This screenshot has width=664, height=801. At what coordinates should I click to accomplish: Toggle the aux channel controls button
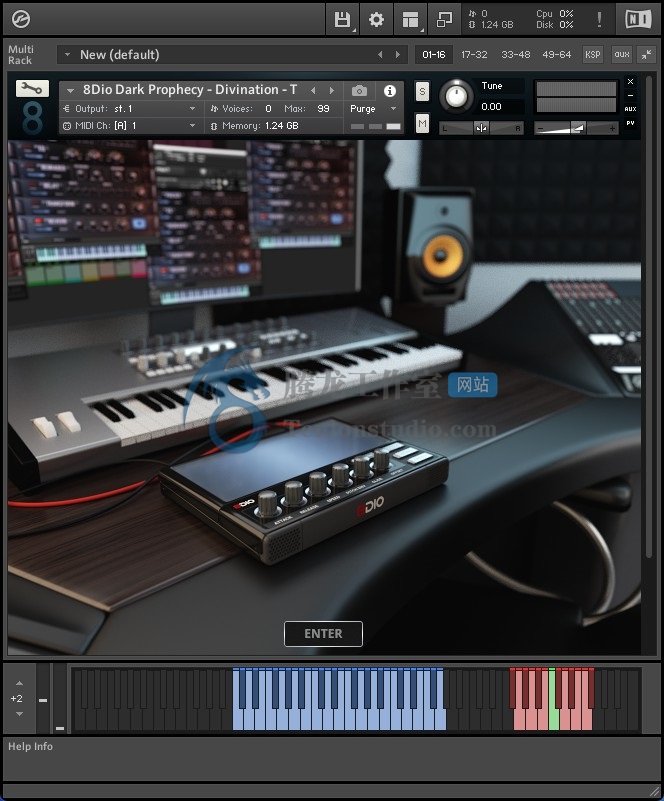click(622, 55)
